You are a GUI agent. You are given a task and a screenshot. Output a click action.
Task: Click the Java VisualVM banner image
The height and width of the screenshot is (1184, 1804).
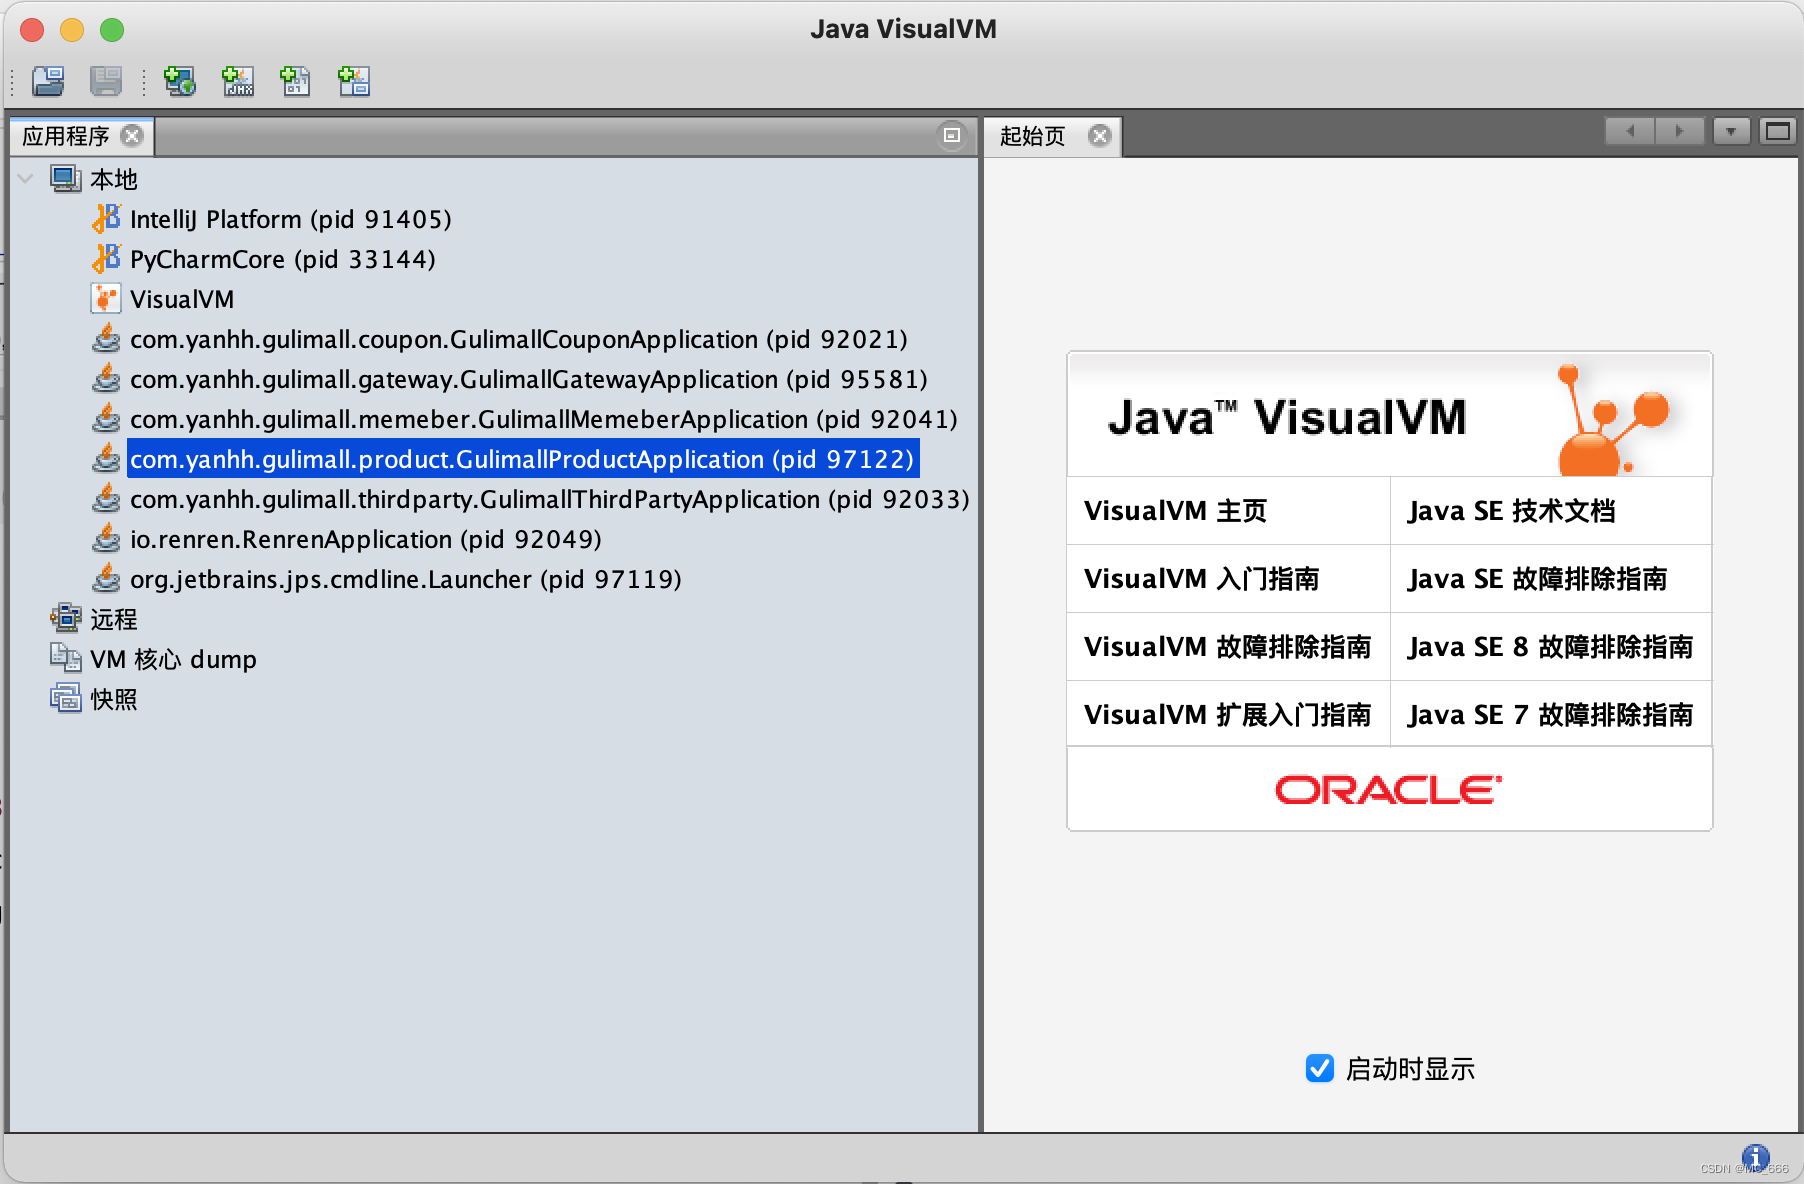click(x=1389, y=415)
